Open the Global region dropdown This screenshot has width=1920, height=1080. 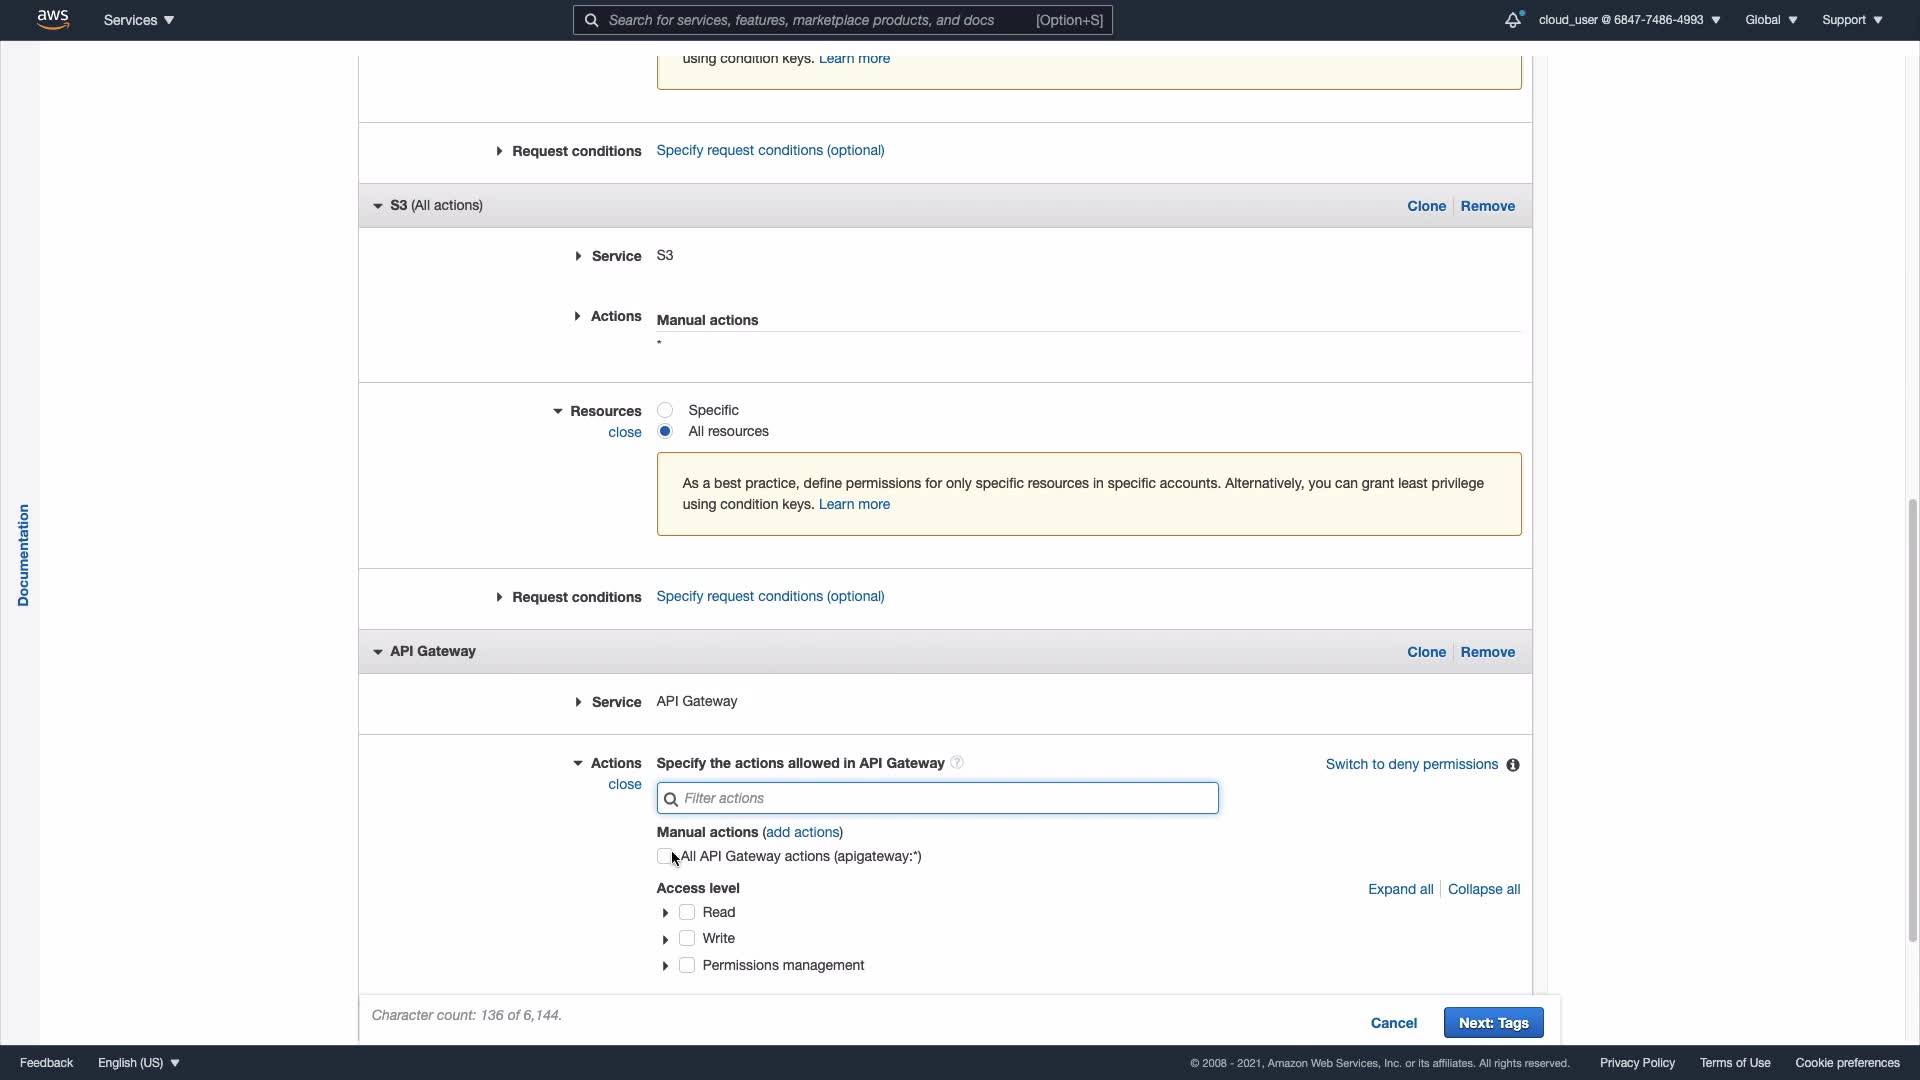coord(1771,20)
